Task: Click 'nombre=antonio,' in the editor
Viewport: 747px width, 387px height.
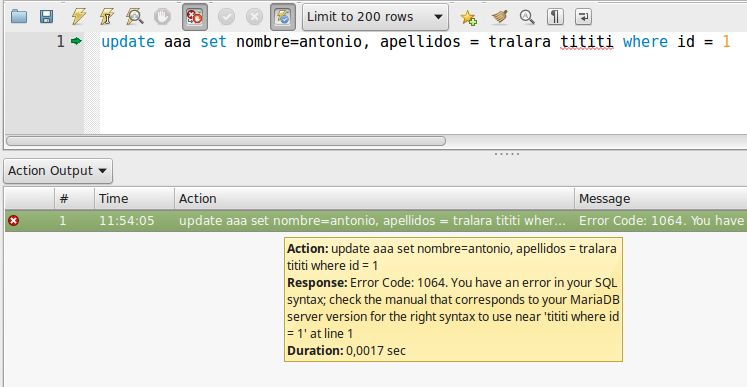Action: 303,42
